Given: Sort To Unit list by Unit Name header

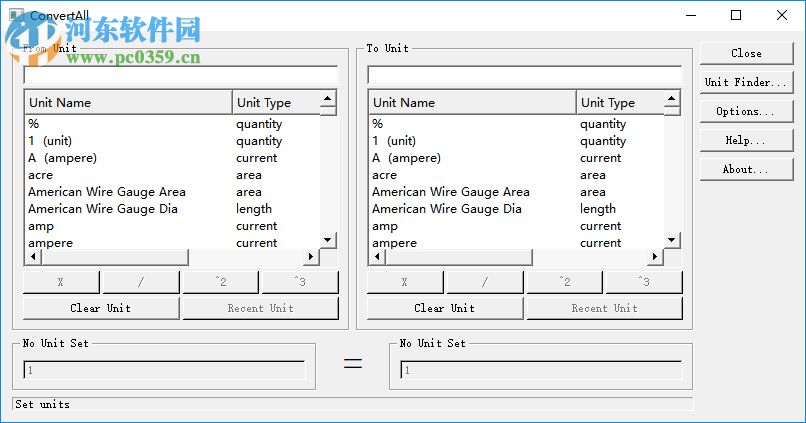Looking at the screenshot, I should (x=472, y=102).
